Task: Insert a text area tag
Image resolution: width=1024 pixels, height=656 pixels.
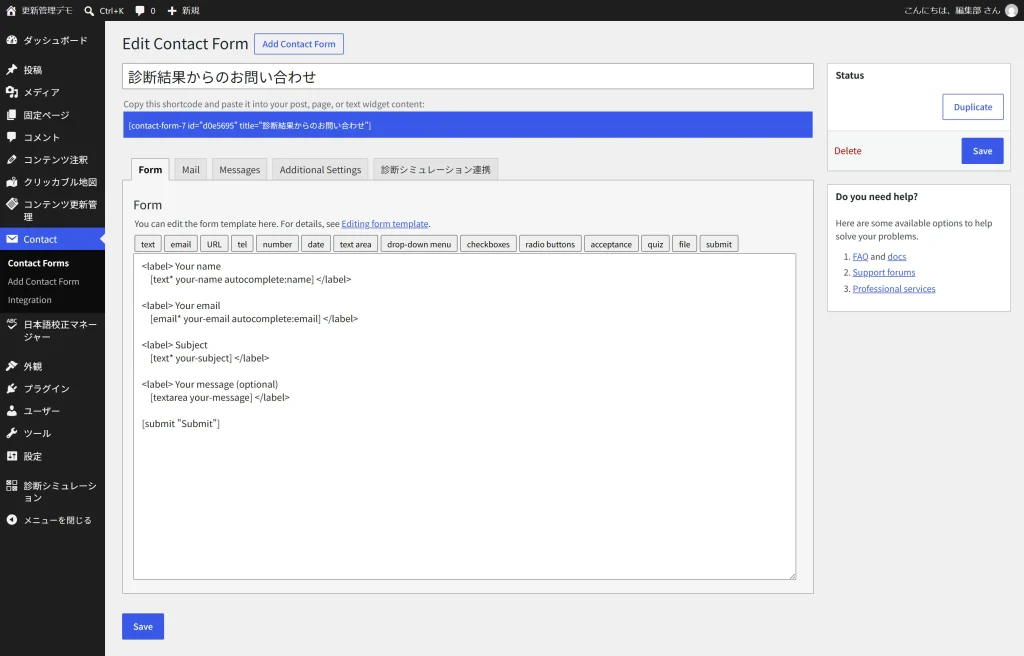Action: (355, 244)
